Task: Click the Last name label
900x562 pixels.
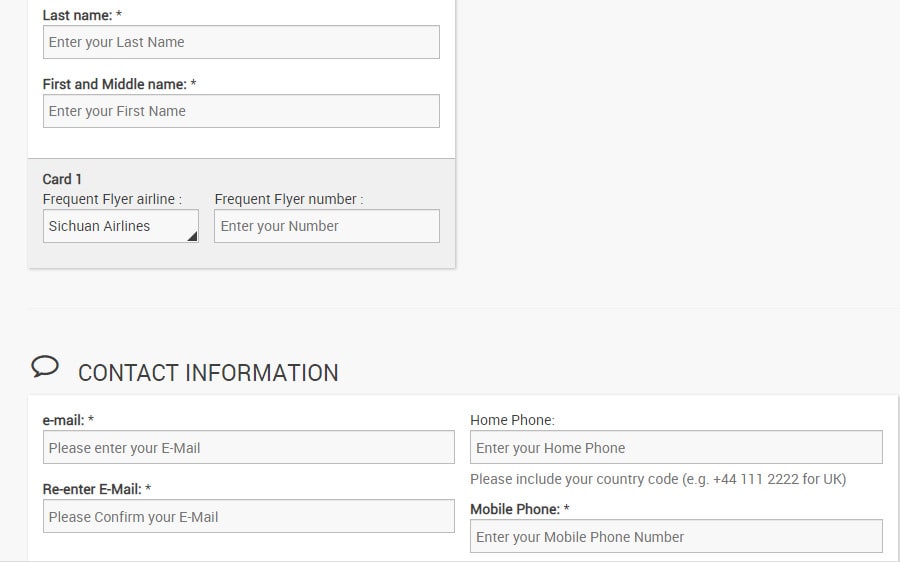Action: tap(82, 15)
